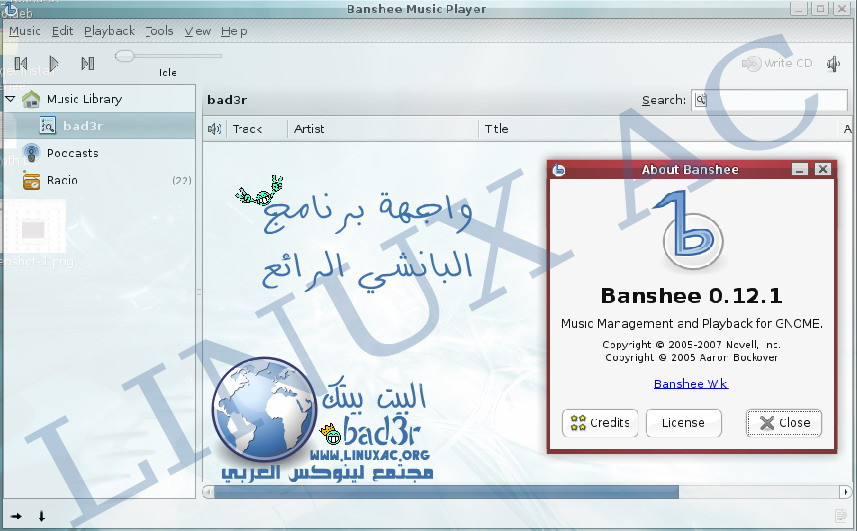857x531 pixels.
Task: Click the horizontal scrollbar thumb
Action: click(x=446, y=492)
